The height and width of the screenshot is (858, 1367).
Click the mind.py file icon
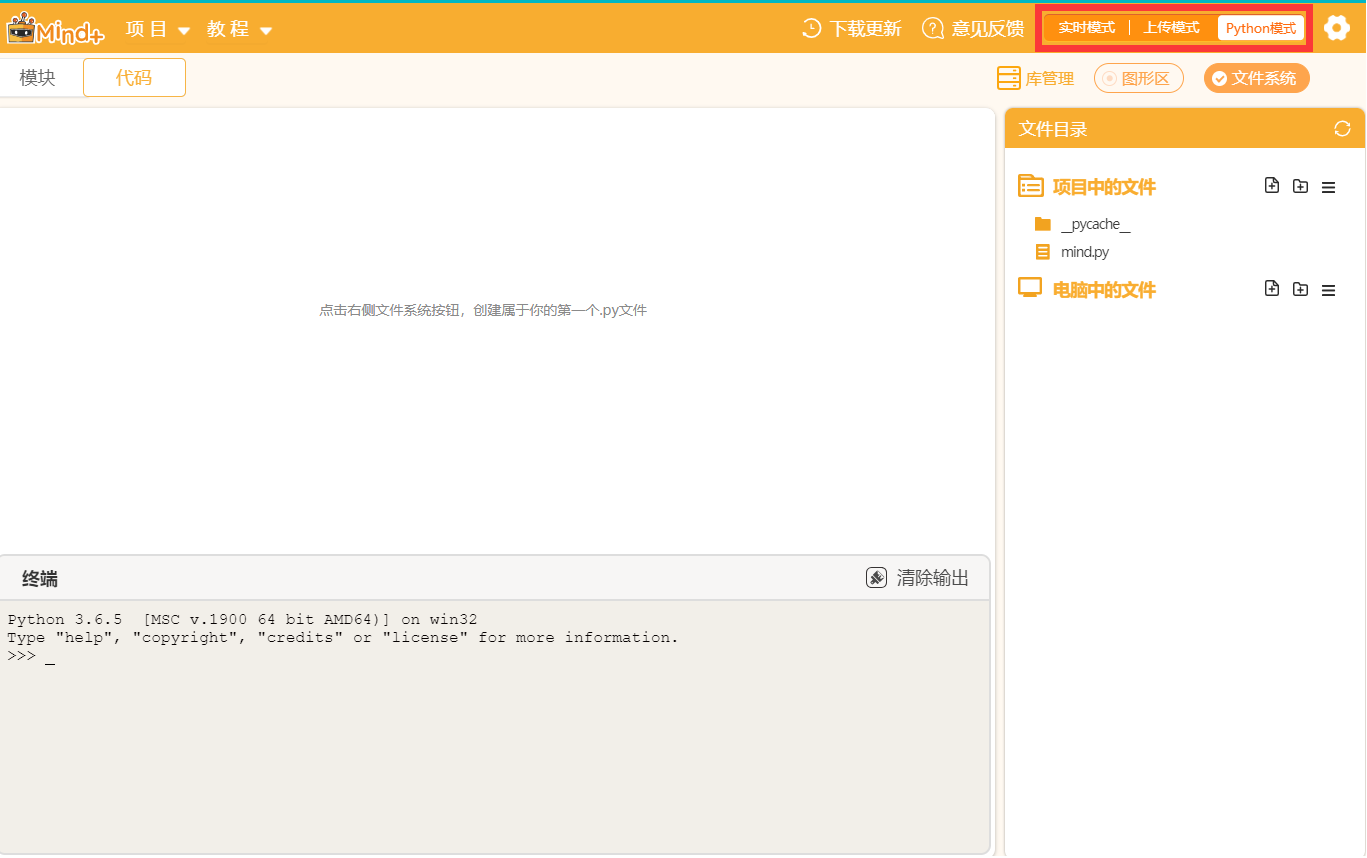1043,252
